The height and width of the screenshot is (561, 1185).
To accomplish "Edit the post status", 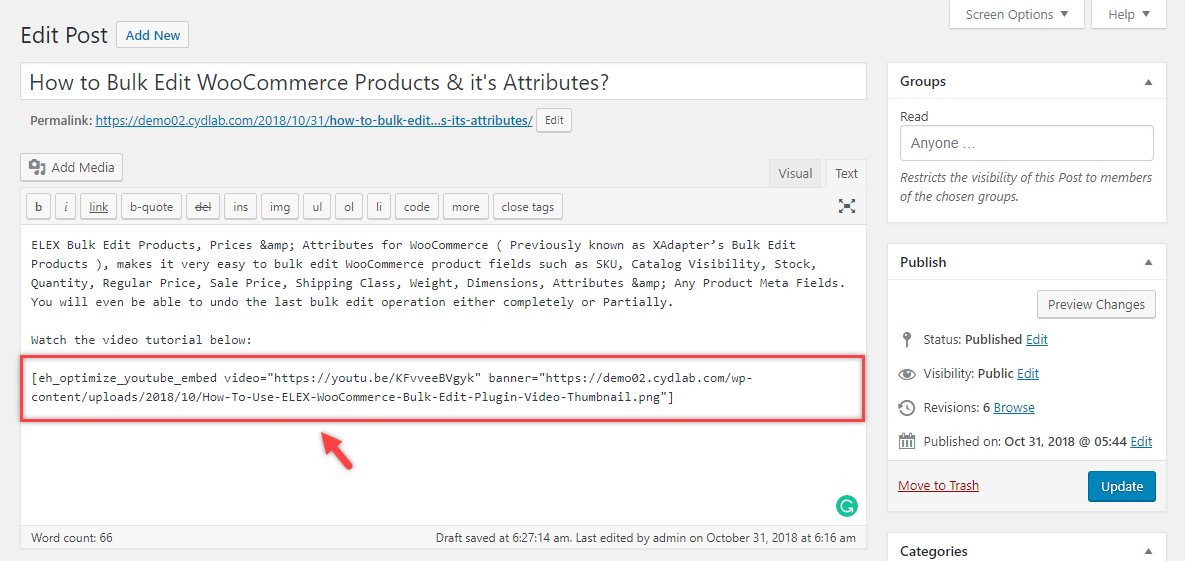I will coord(1037,339).
